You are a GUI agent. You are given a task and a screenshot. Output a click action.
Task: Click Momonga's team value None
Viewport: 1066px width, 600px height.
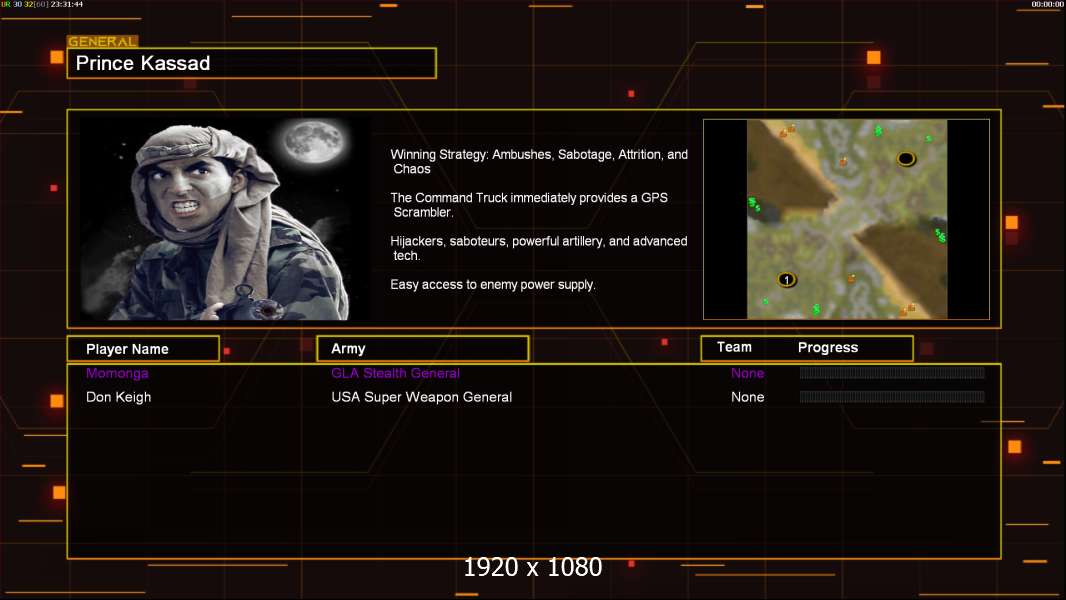point(747,373)
